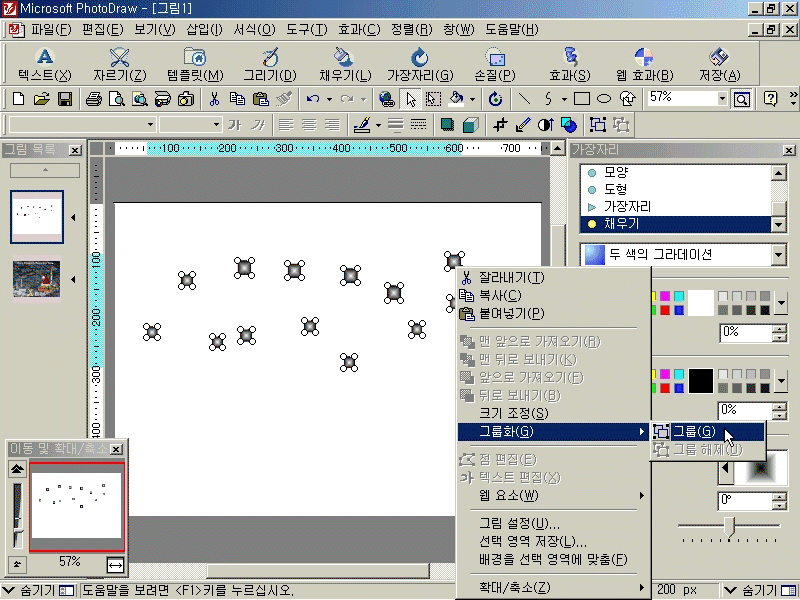
Task: Open the 효과(C) menu in menu bar
Action: coord(359,30)
